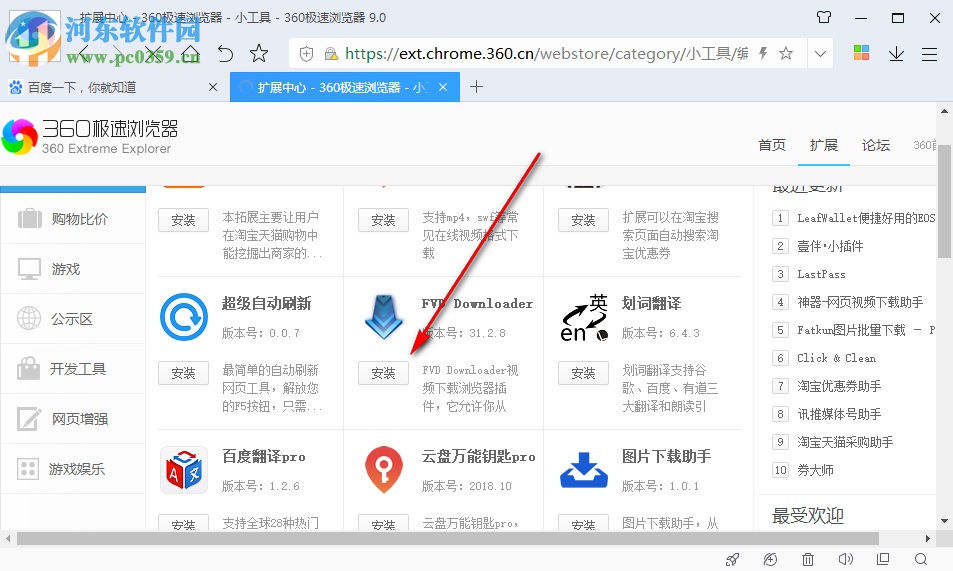Click the speaker mute icon in status bar
Image resolution: width=953 pixels, height=571 pixels.
[x=845, y=559]
